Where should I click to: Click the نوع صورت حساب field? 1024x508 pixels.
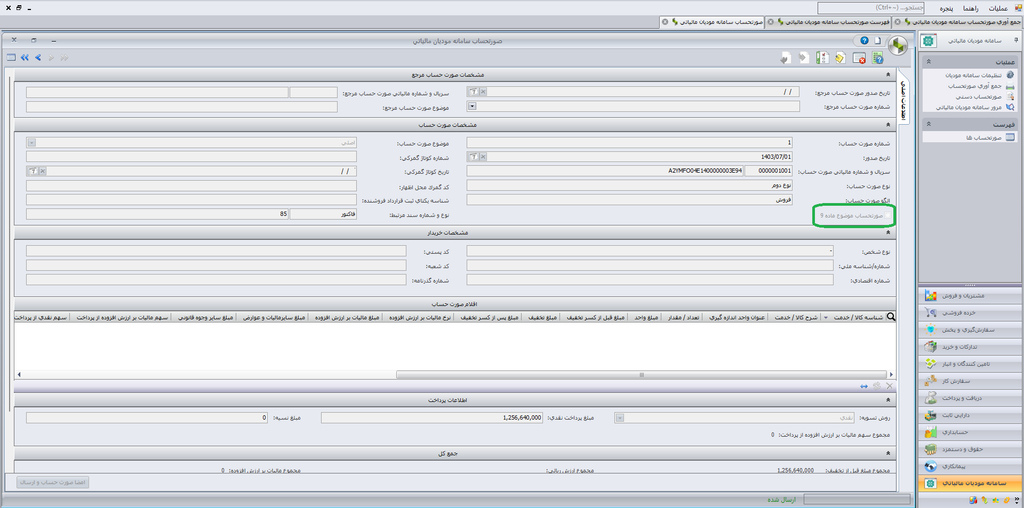[x=630, y=185]
